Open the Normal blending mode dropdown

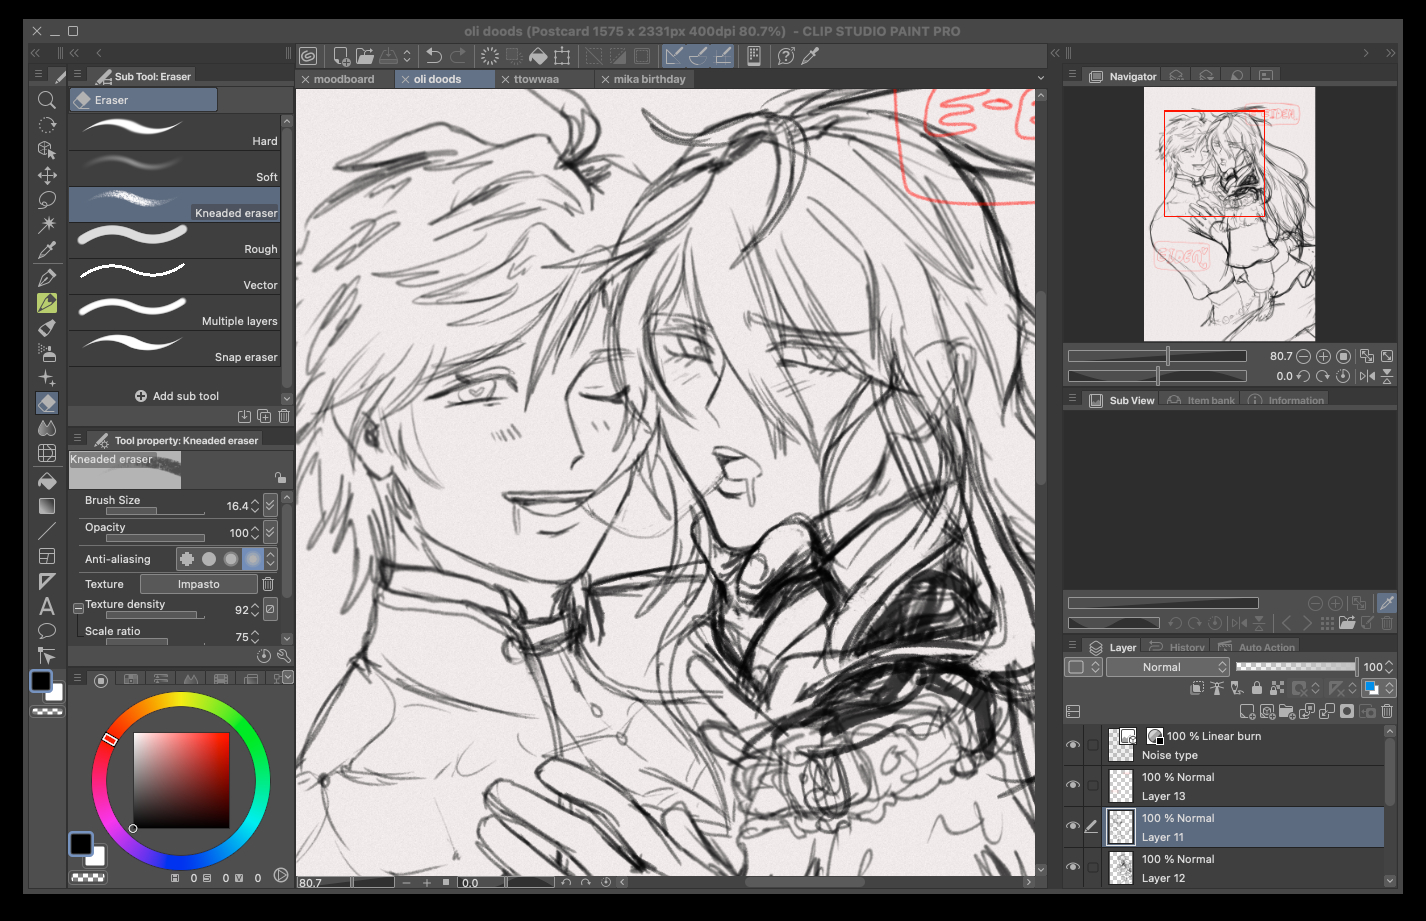1167,667
